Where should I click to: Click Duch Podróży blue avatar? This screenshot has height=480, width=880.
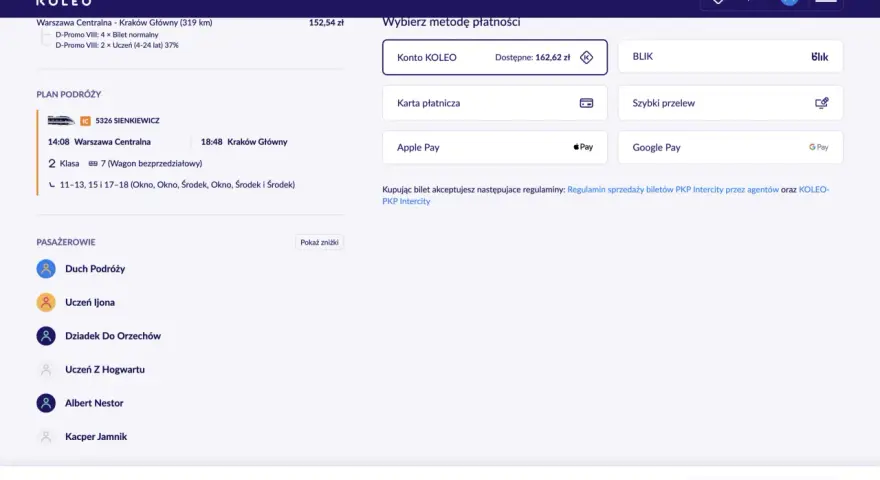click(x=46, y=269)
